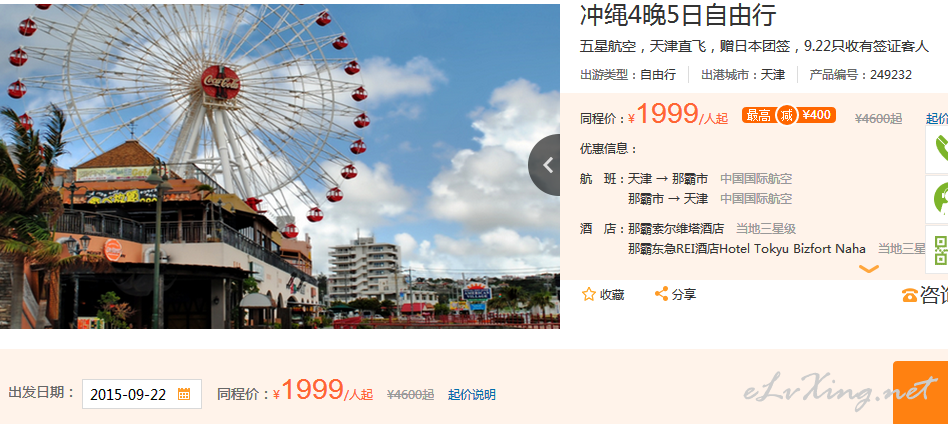Click the 起价说明 link in bottom bar
The width and height of the screenshot is (948, 424).
[472, 395]
